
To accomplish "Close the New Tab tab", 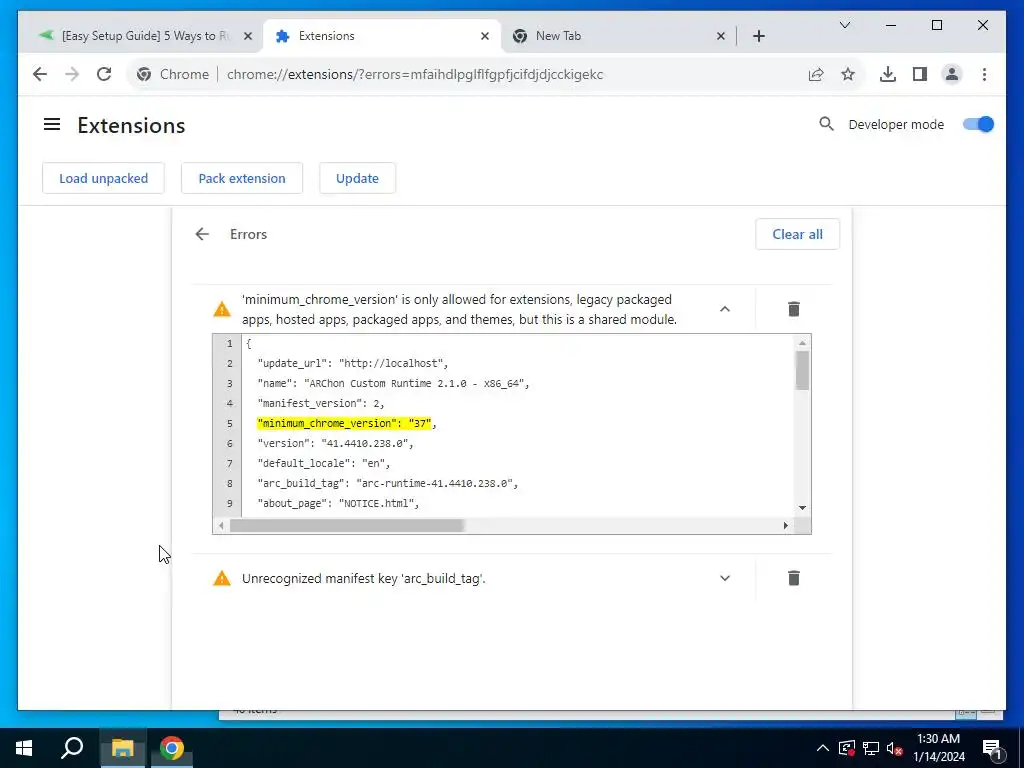I will click(x=720, y=37).
